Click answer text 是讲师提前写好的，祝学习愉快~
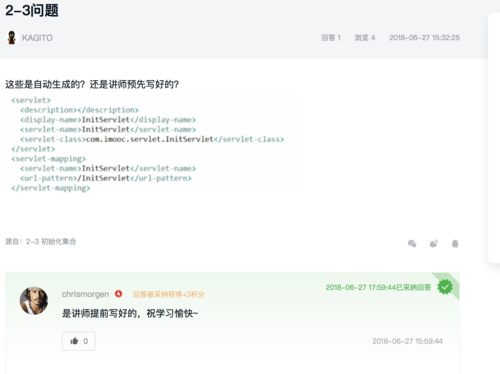Viewport: 500px width, 374px height. 130,313
